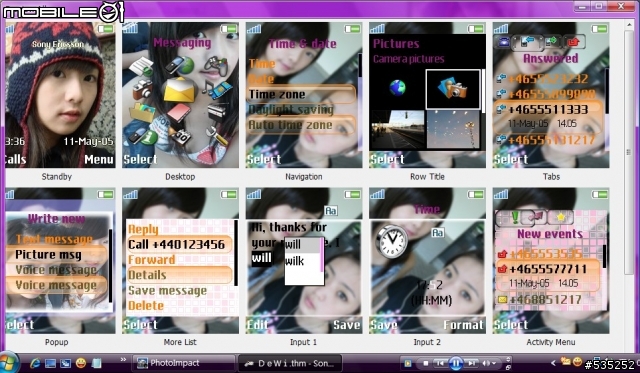Click 'Edit' softkey on Input 1 preview

pyautogui.click(x=258, y=325)
